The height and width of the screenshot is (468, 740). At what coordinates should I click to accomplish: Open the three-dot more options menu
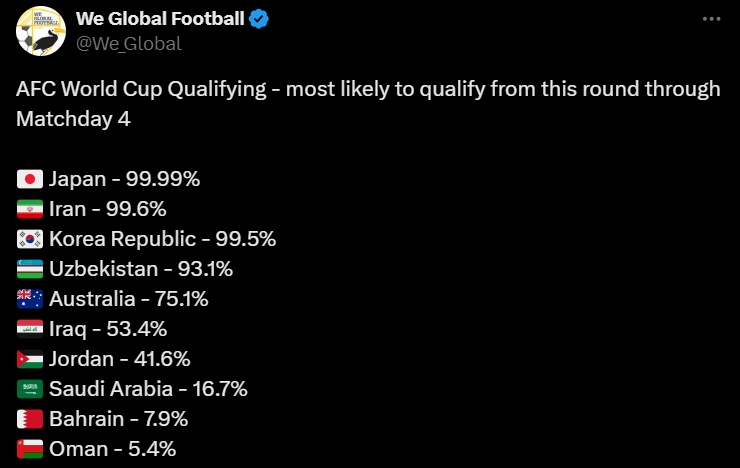click(x=710, y=19)
